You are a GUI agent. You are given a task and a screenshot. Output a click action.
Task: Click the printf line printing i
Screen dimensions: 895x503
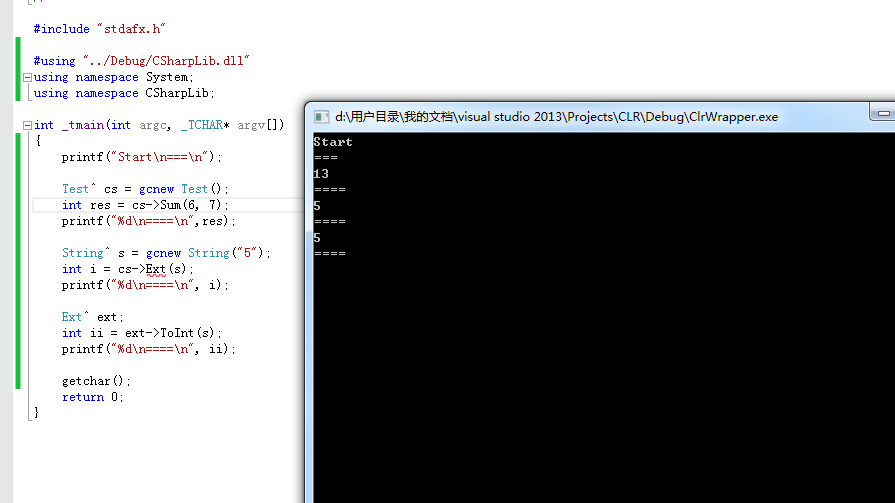coord(145,285)
